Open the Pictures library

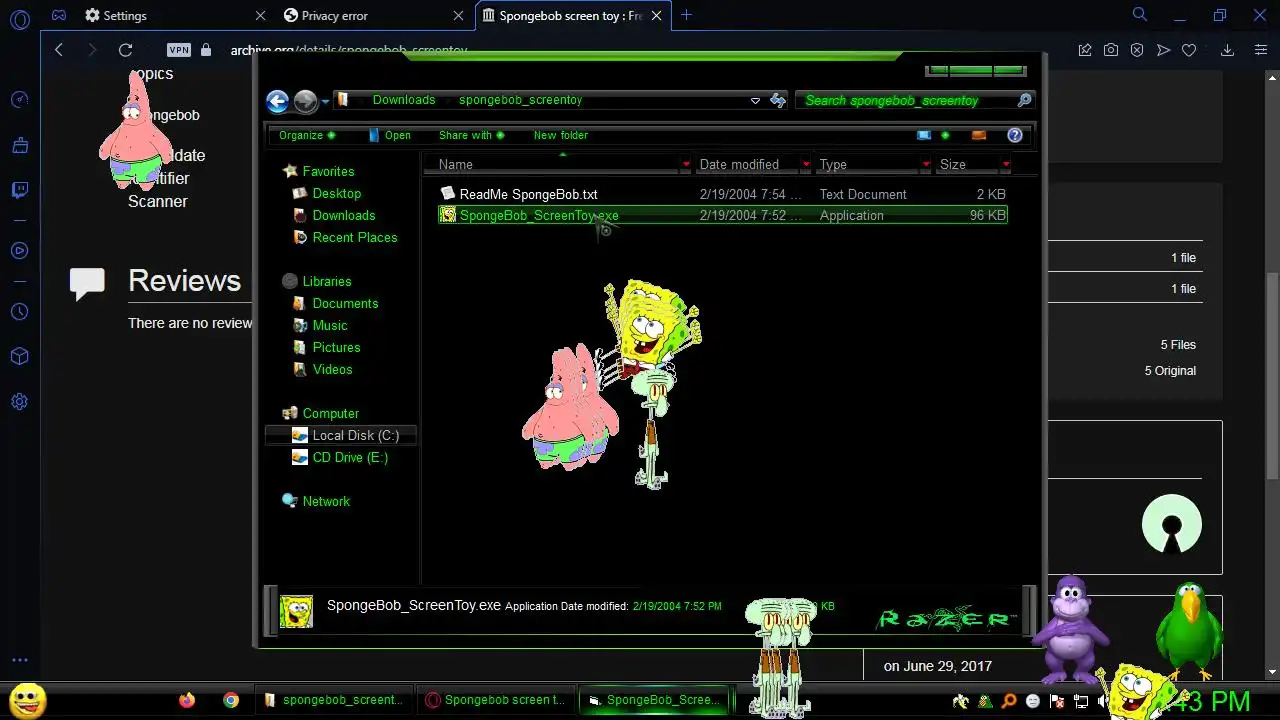[336, 347]
